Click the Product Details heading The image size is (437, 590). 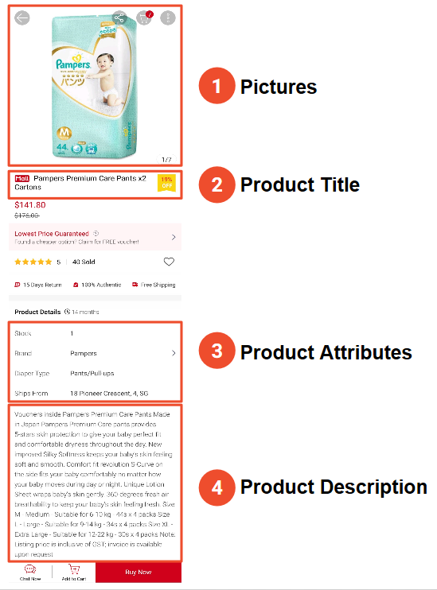coord(38,312)
